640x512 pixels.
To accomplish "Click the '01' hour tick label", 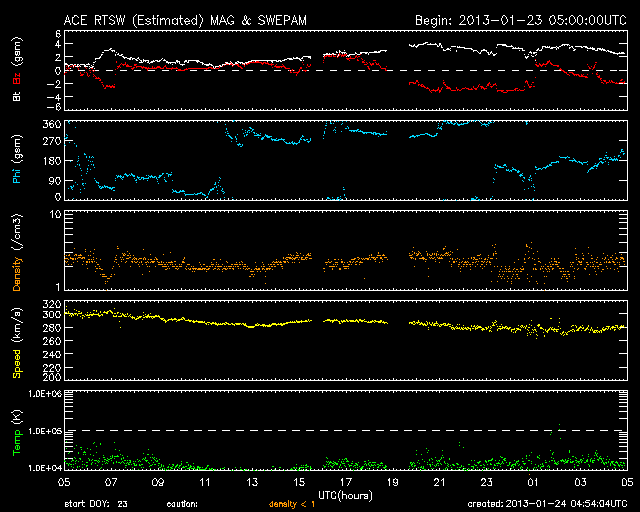I will [x=533, y=482].
